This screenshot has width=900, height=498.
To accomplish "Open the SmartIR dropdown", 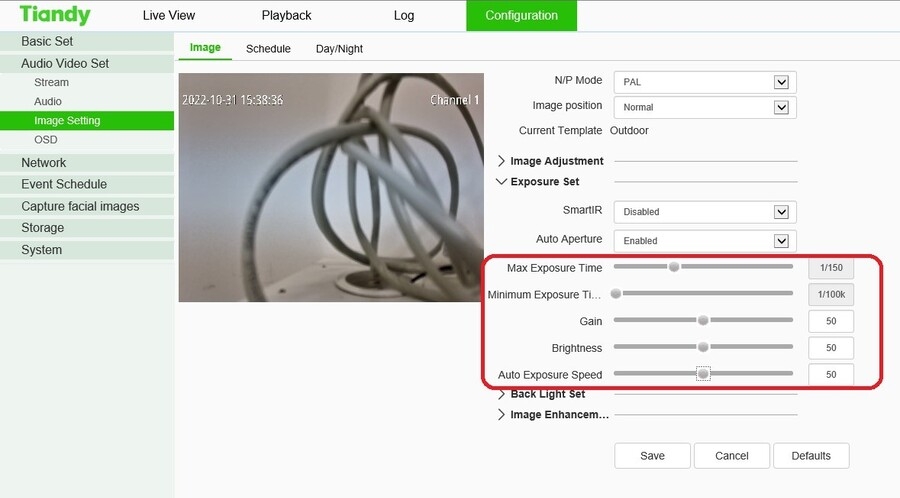I will click(x=705, y=212).
